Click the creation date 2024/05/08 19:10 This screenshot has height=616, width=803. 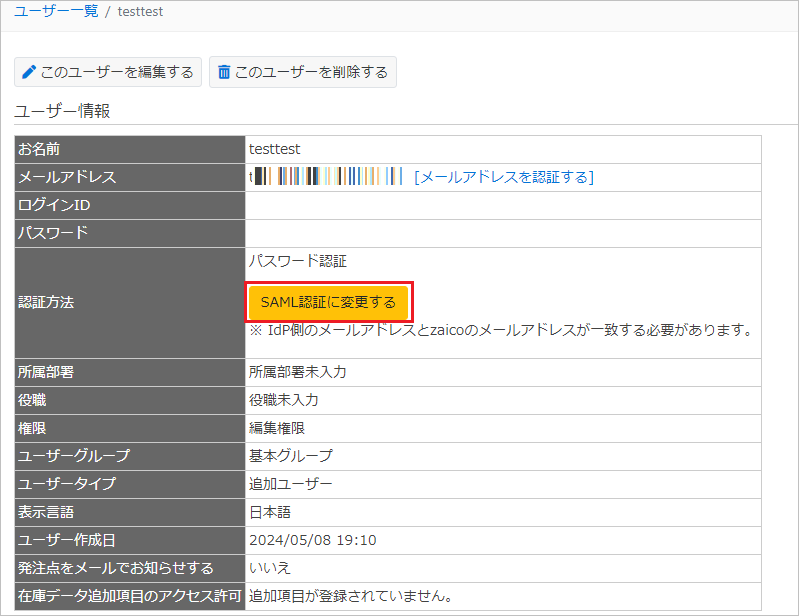[x=312, y=540]
